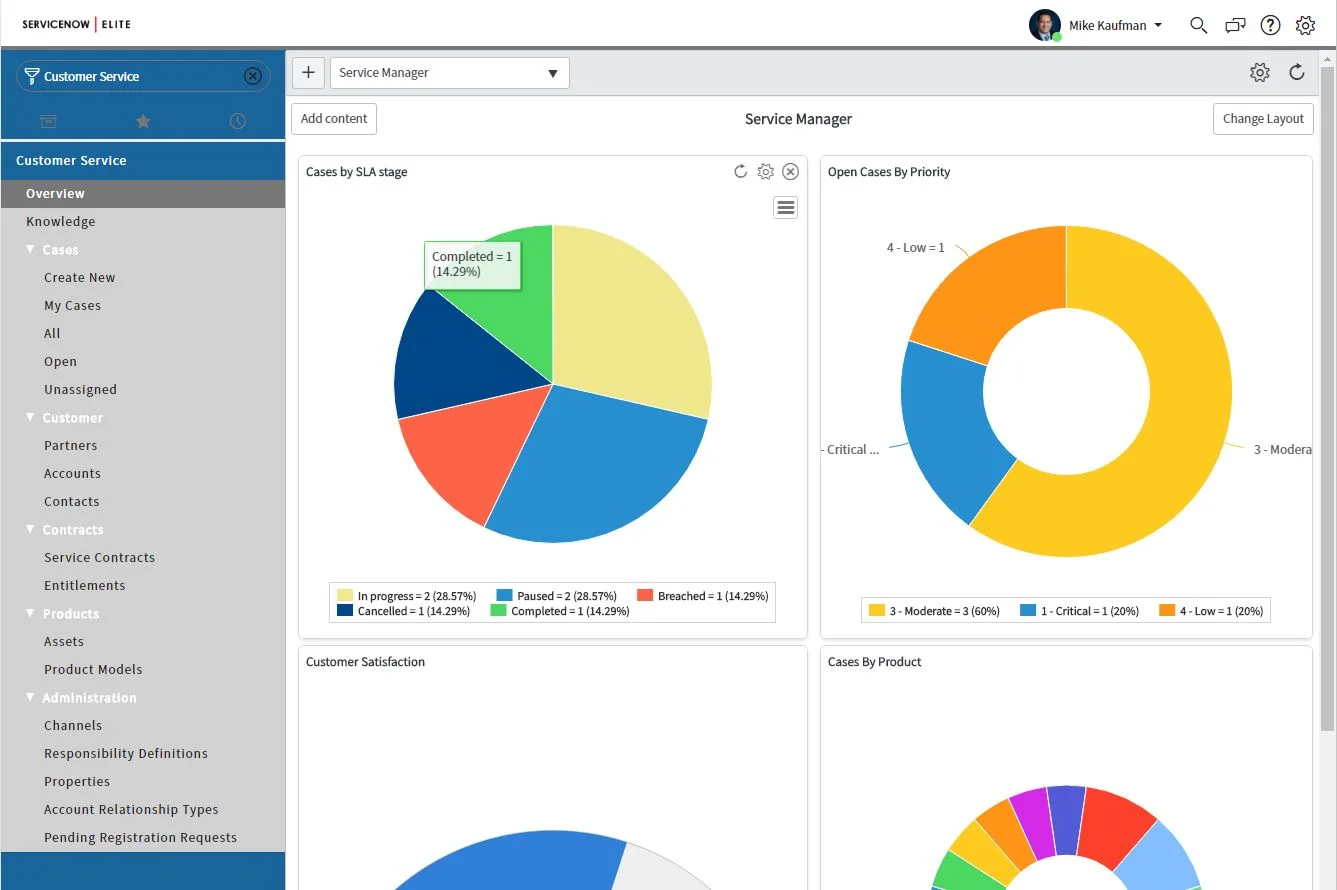Show recent history via the clock icon

(237, 120)
